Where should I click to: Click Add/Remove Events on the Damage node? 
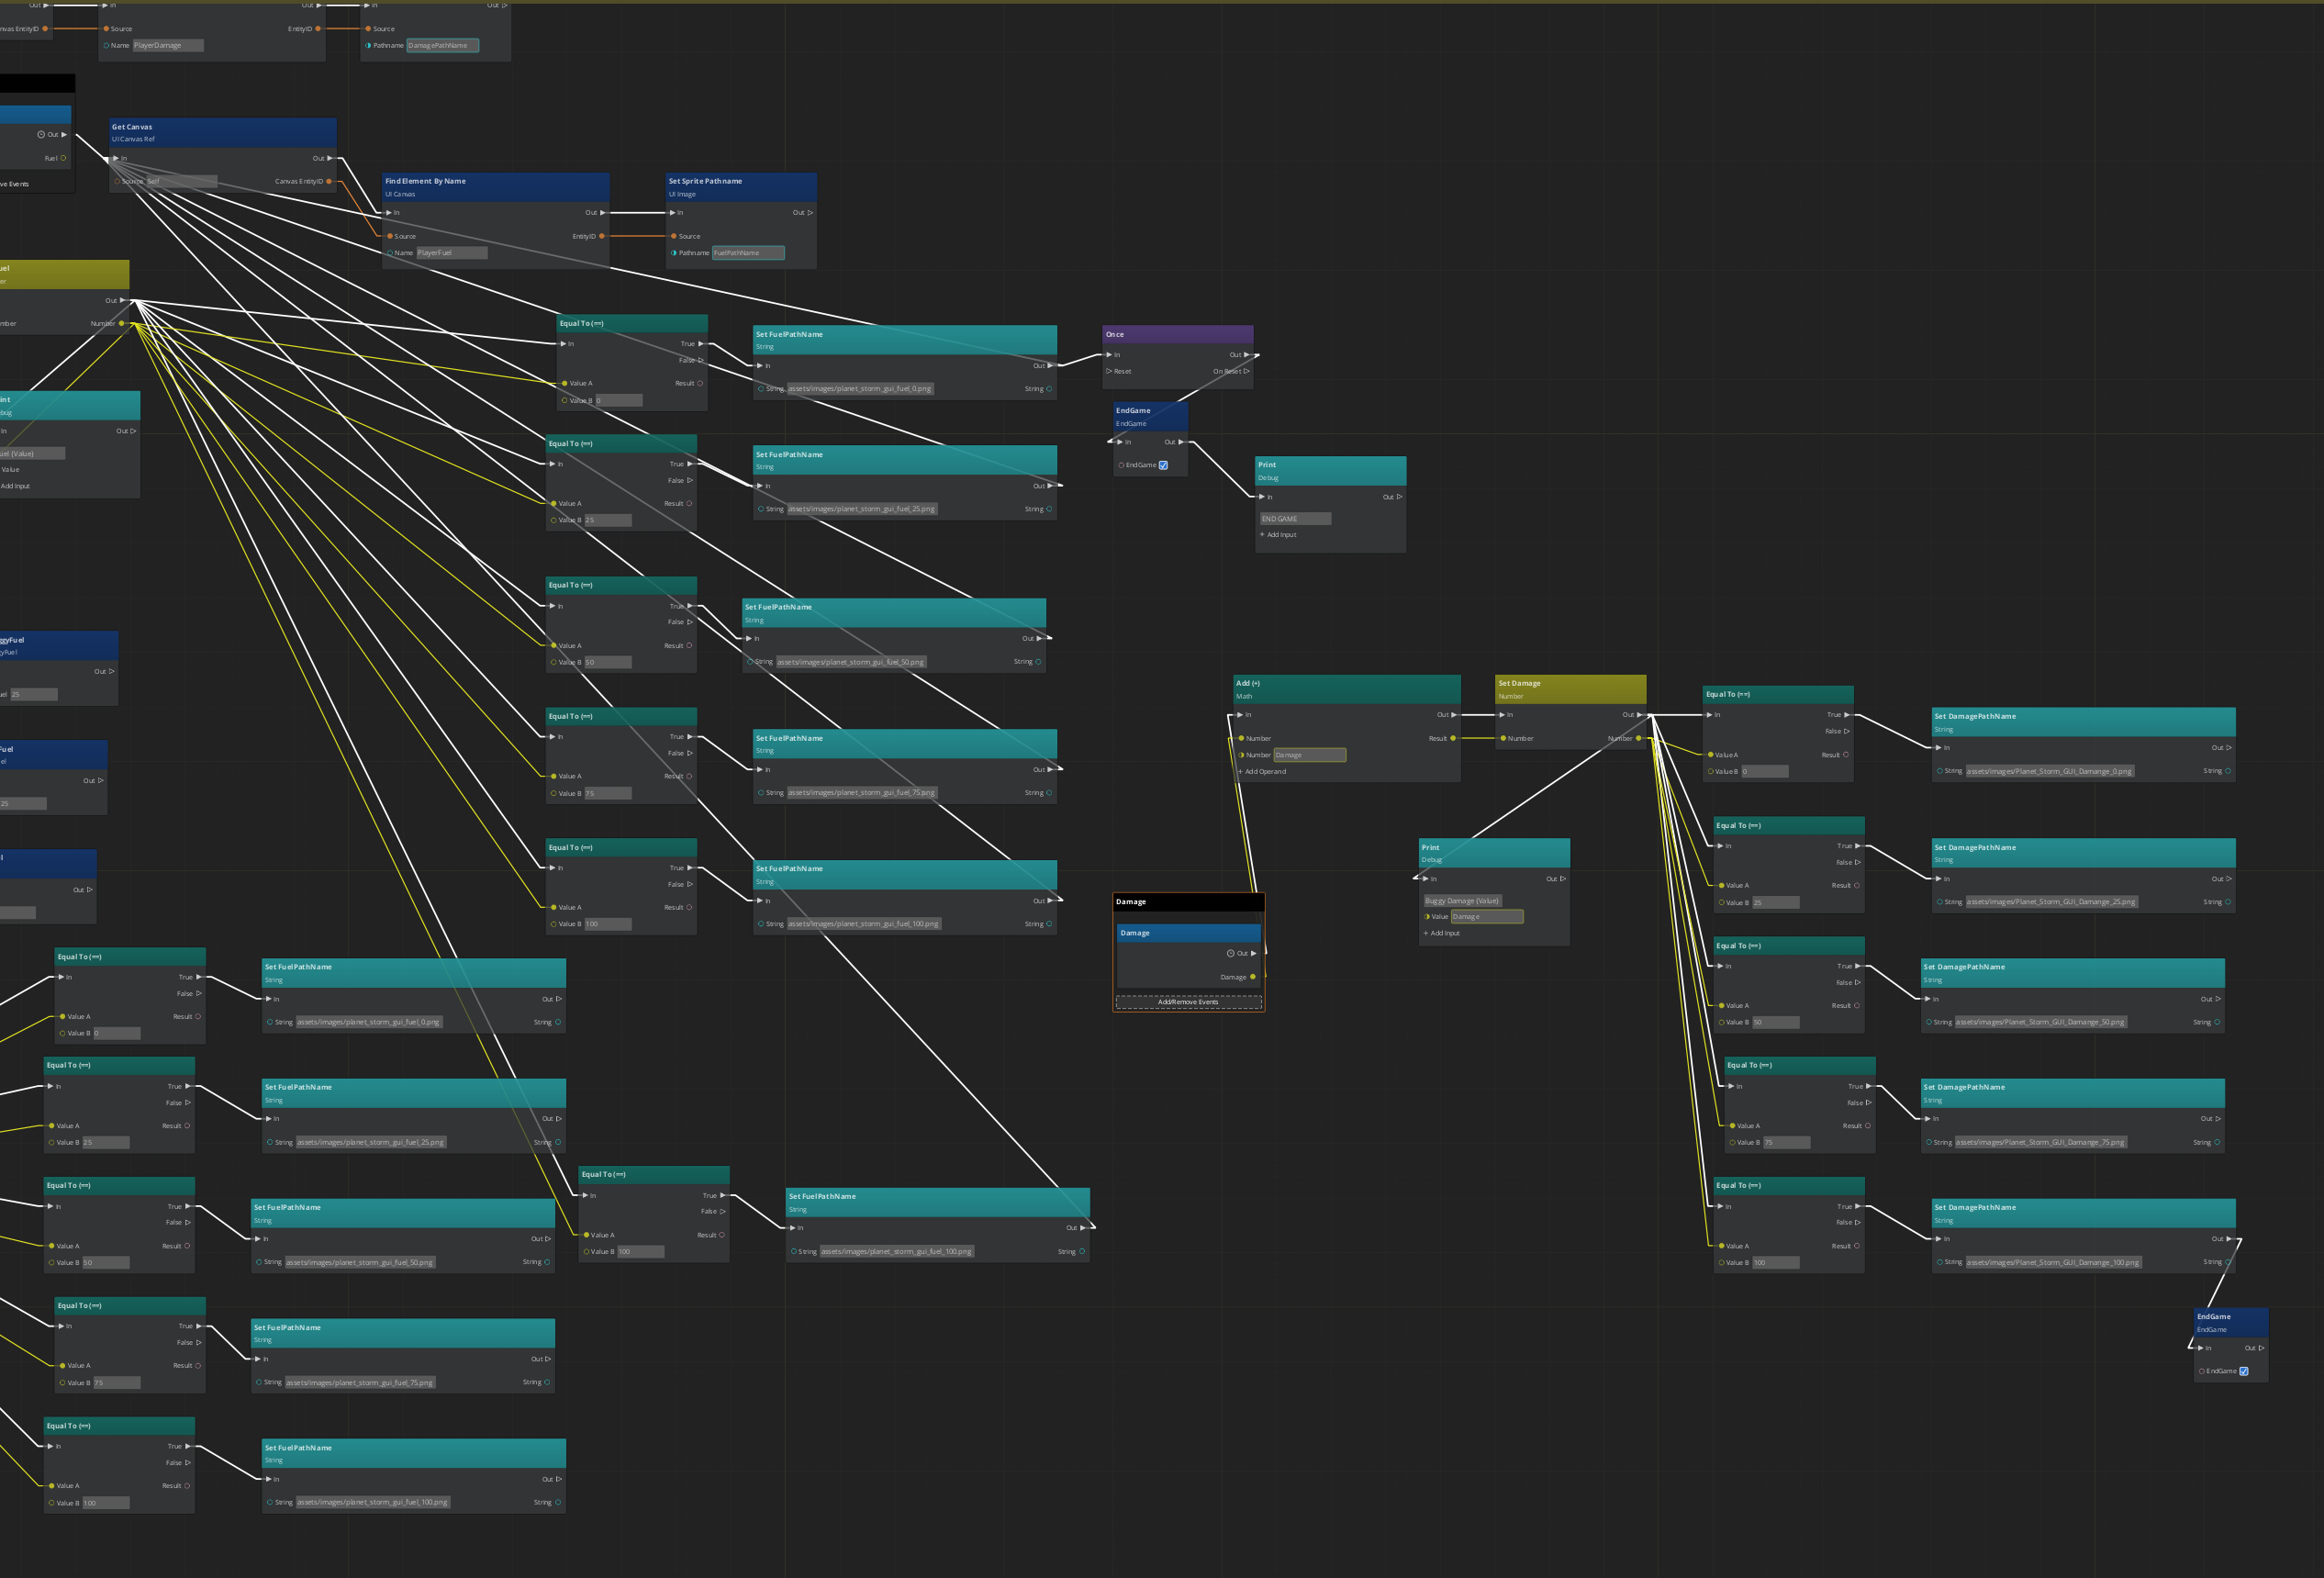click(1188, 1002)
